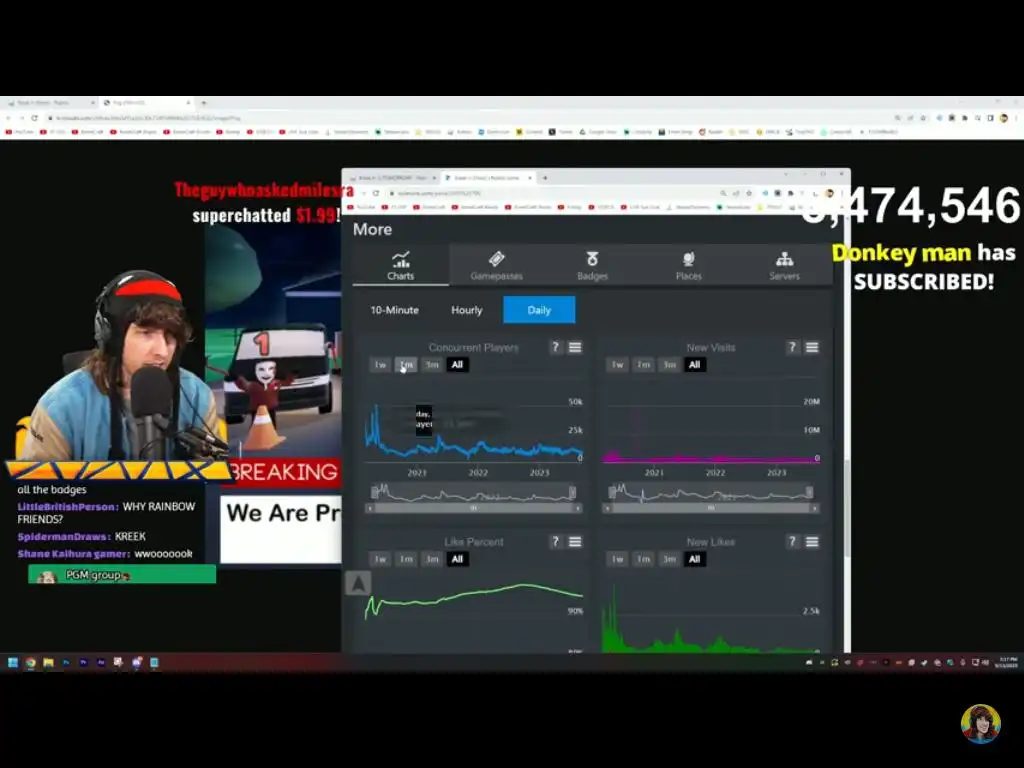Open new tab in front browser window
Screen dimensions: 1024x768
tap(545, 178)
